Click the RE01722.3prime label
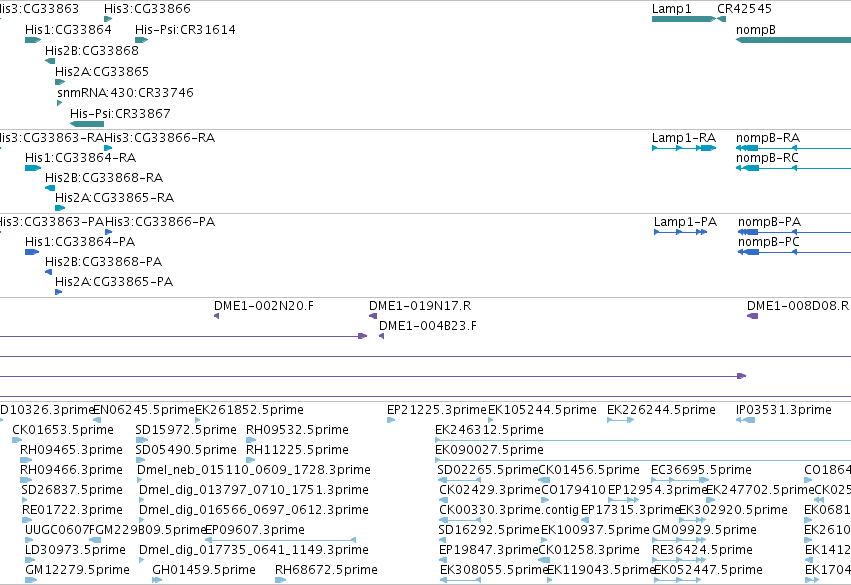 pyautogui.click(x=72, y=510)
